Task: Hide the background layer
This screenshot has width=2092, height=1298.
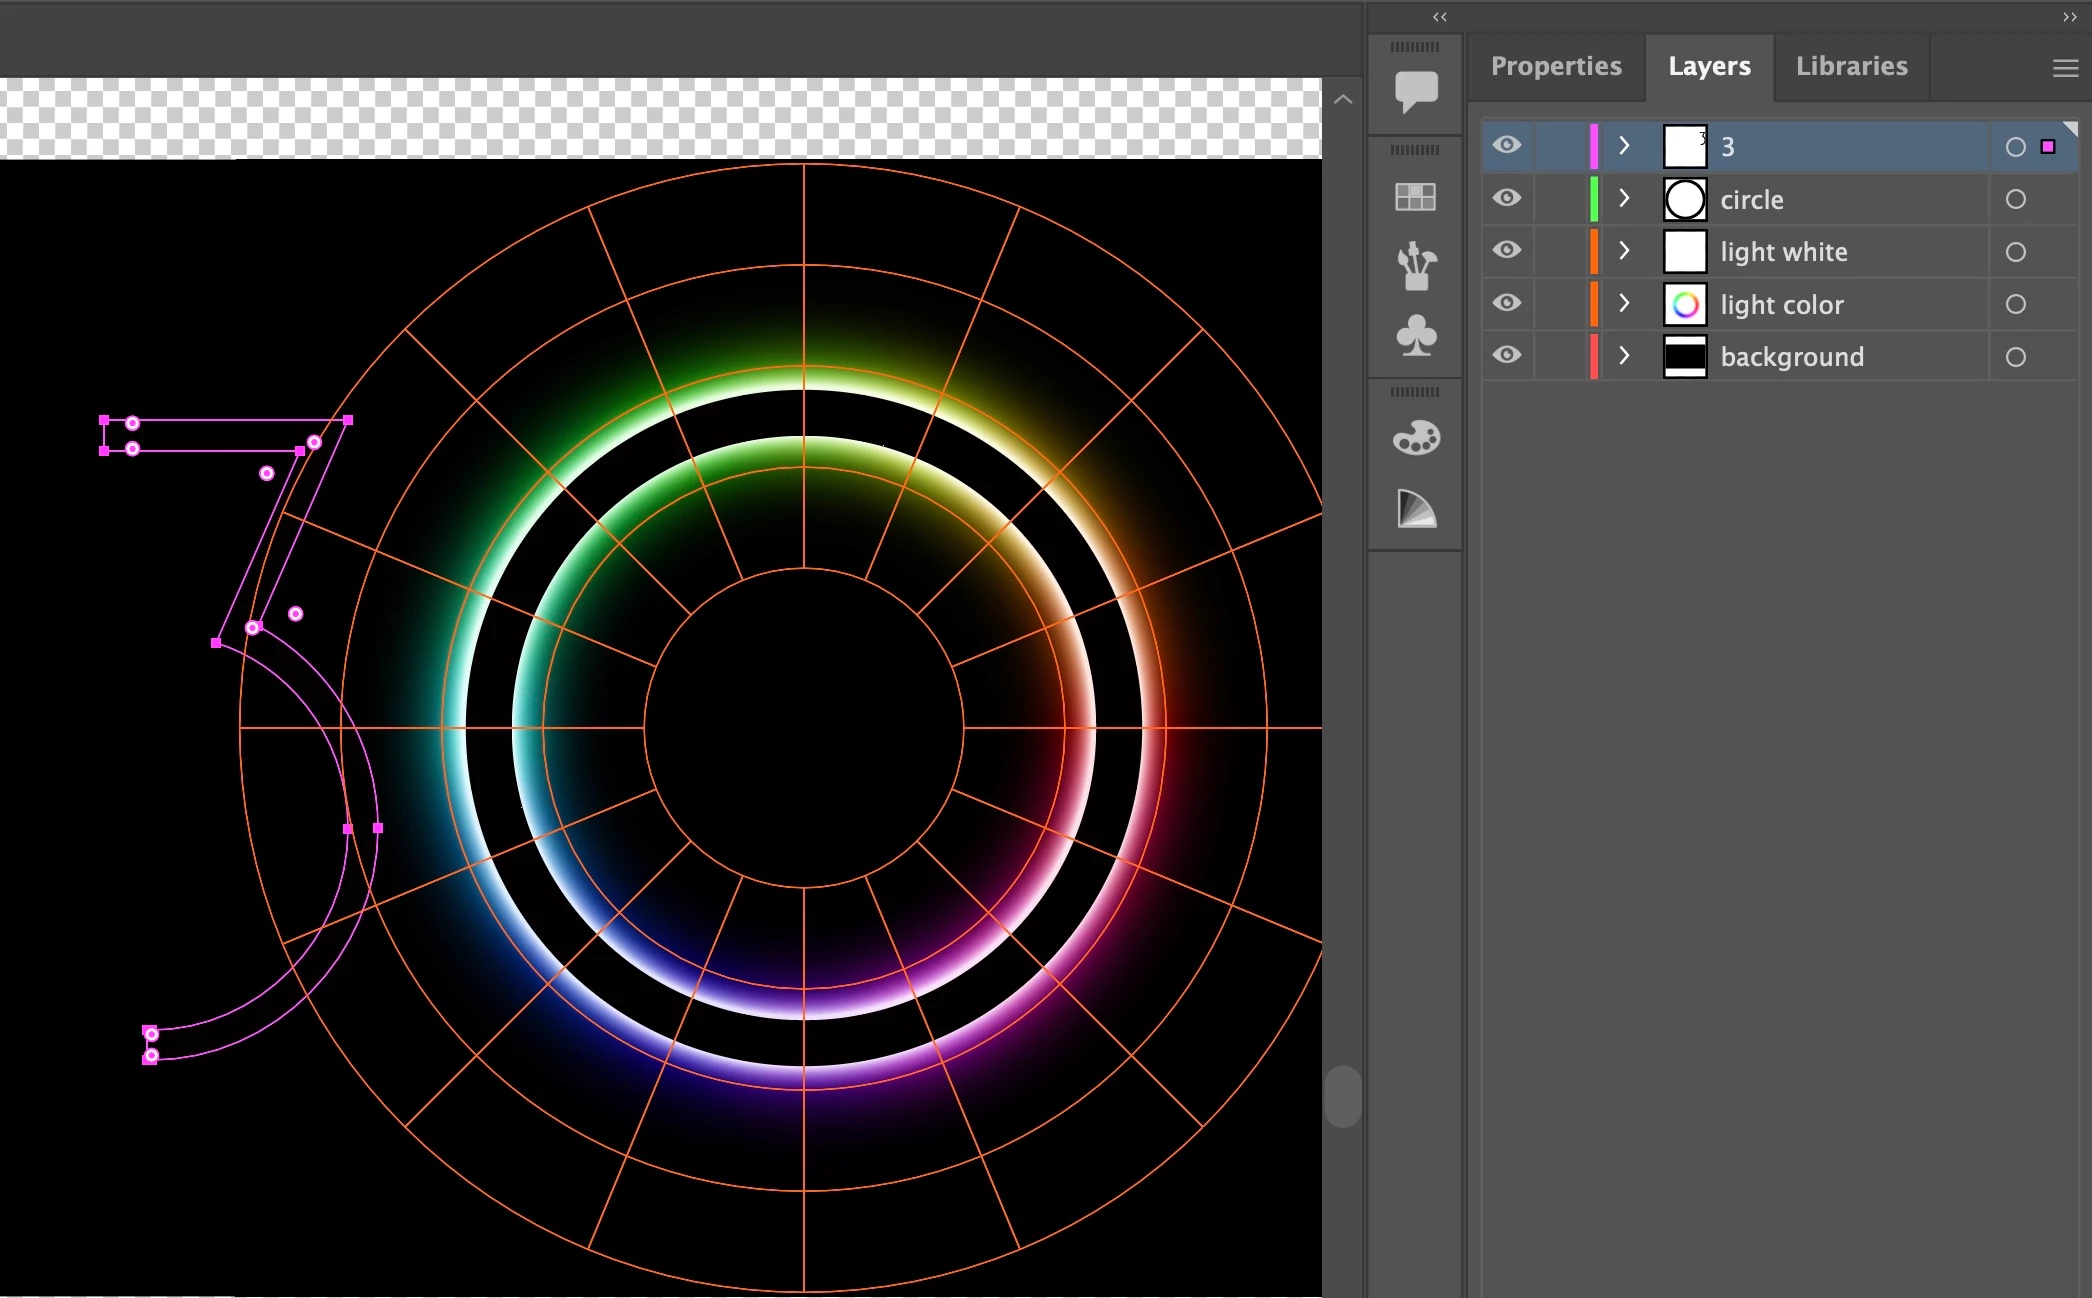Action: point(1507,355)
